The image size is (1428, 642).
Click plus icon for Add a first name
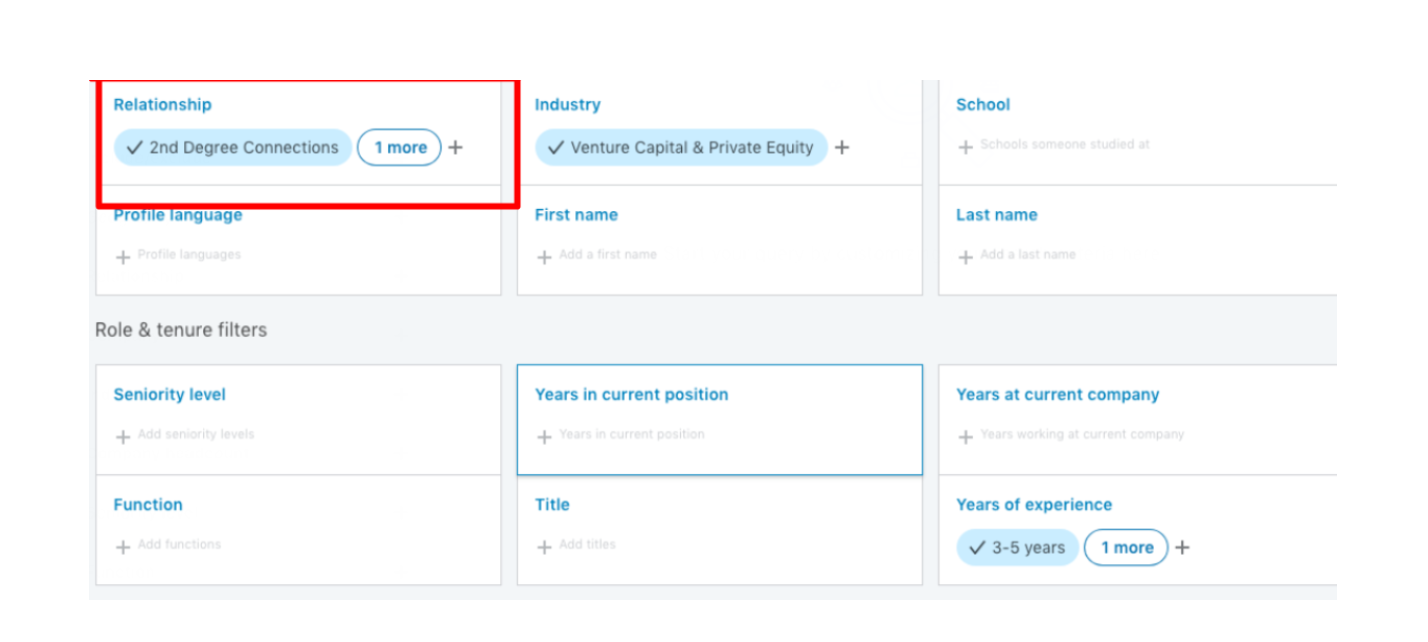(x=544, y=257)
